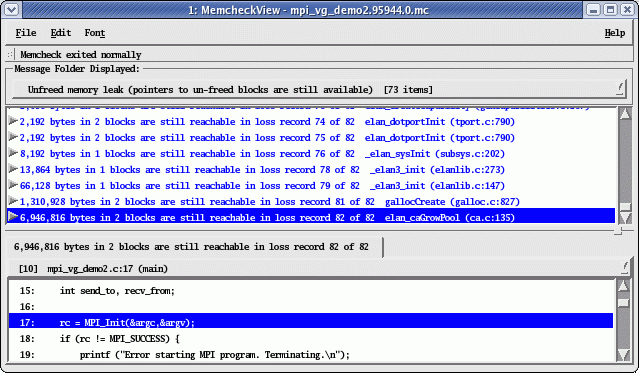Select the _elan_sysInit (subsys.c:202) message row
The image size is (639, 373).
click(311, 154)
